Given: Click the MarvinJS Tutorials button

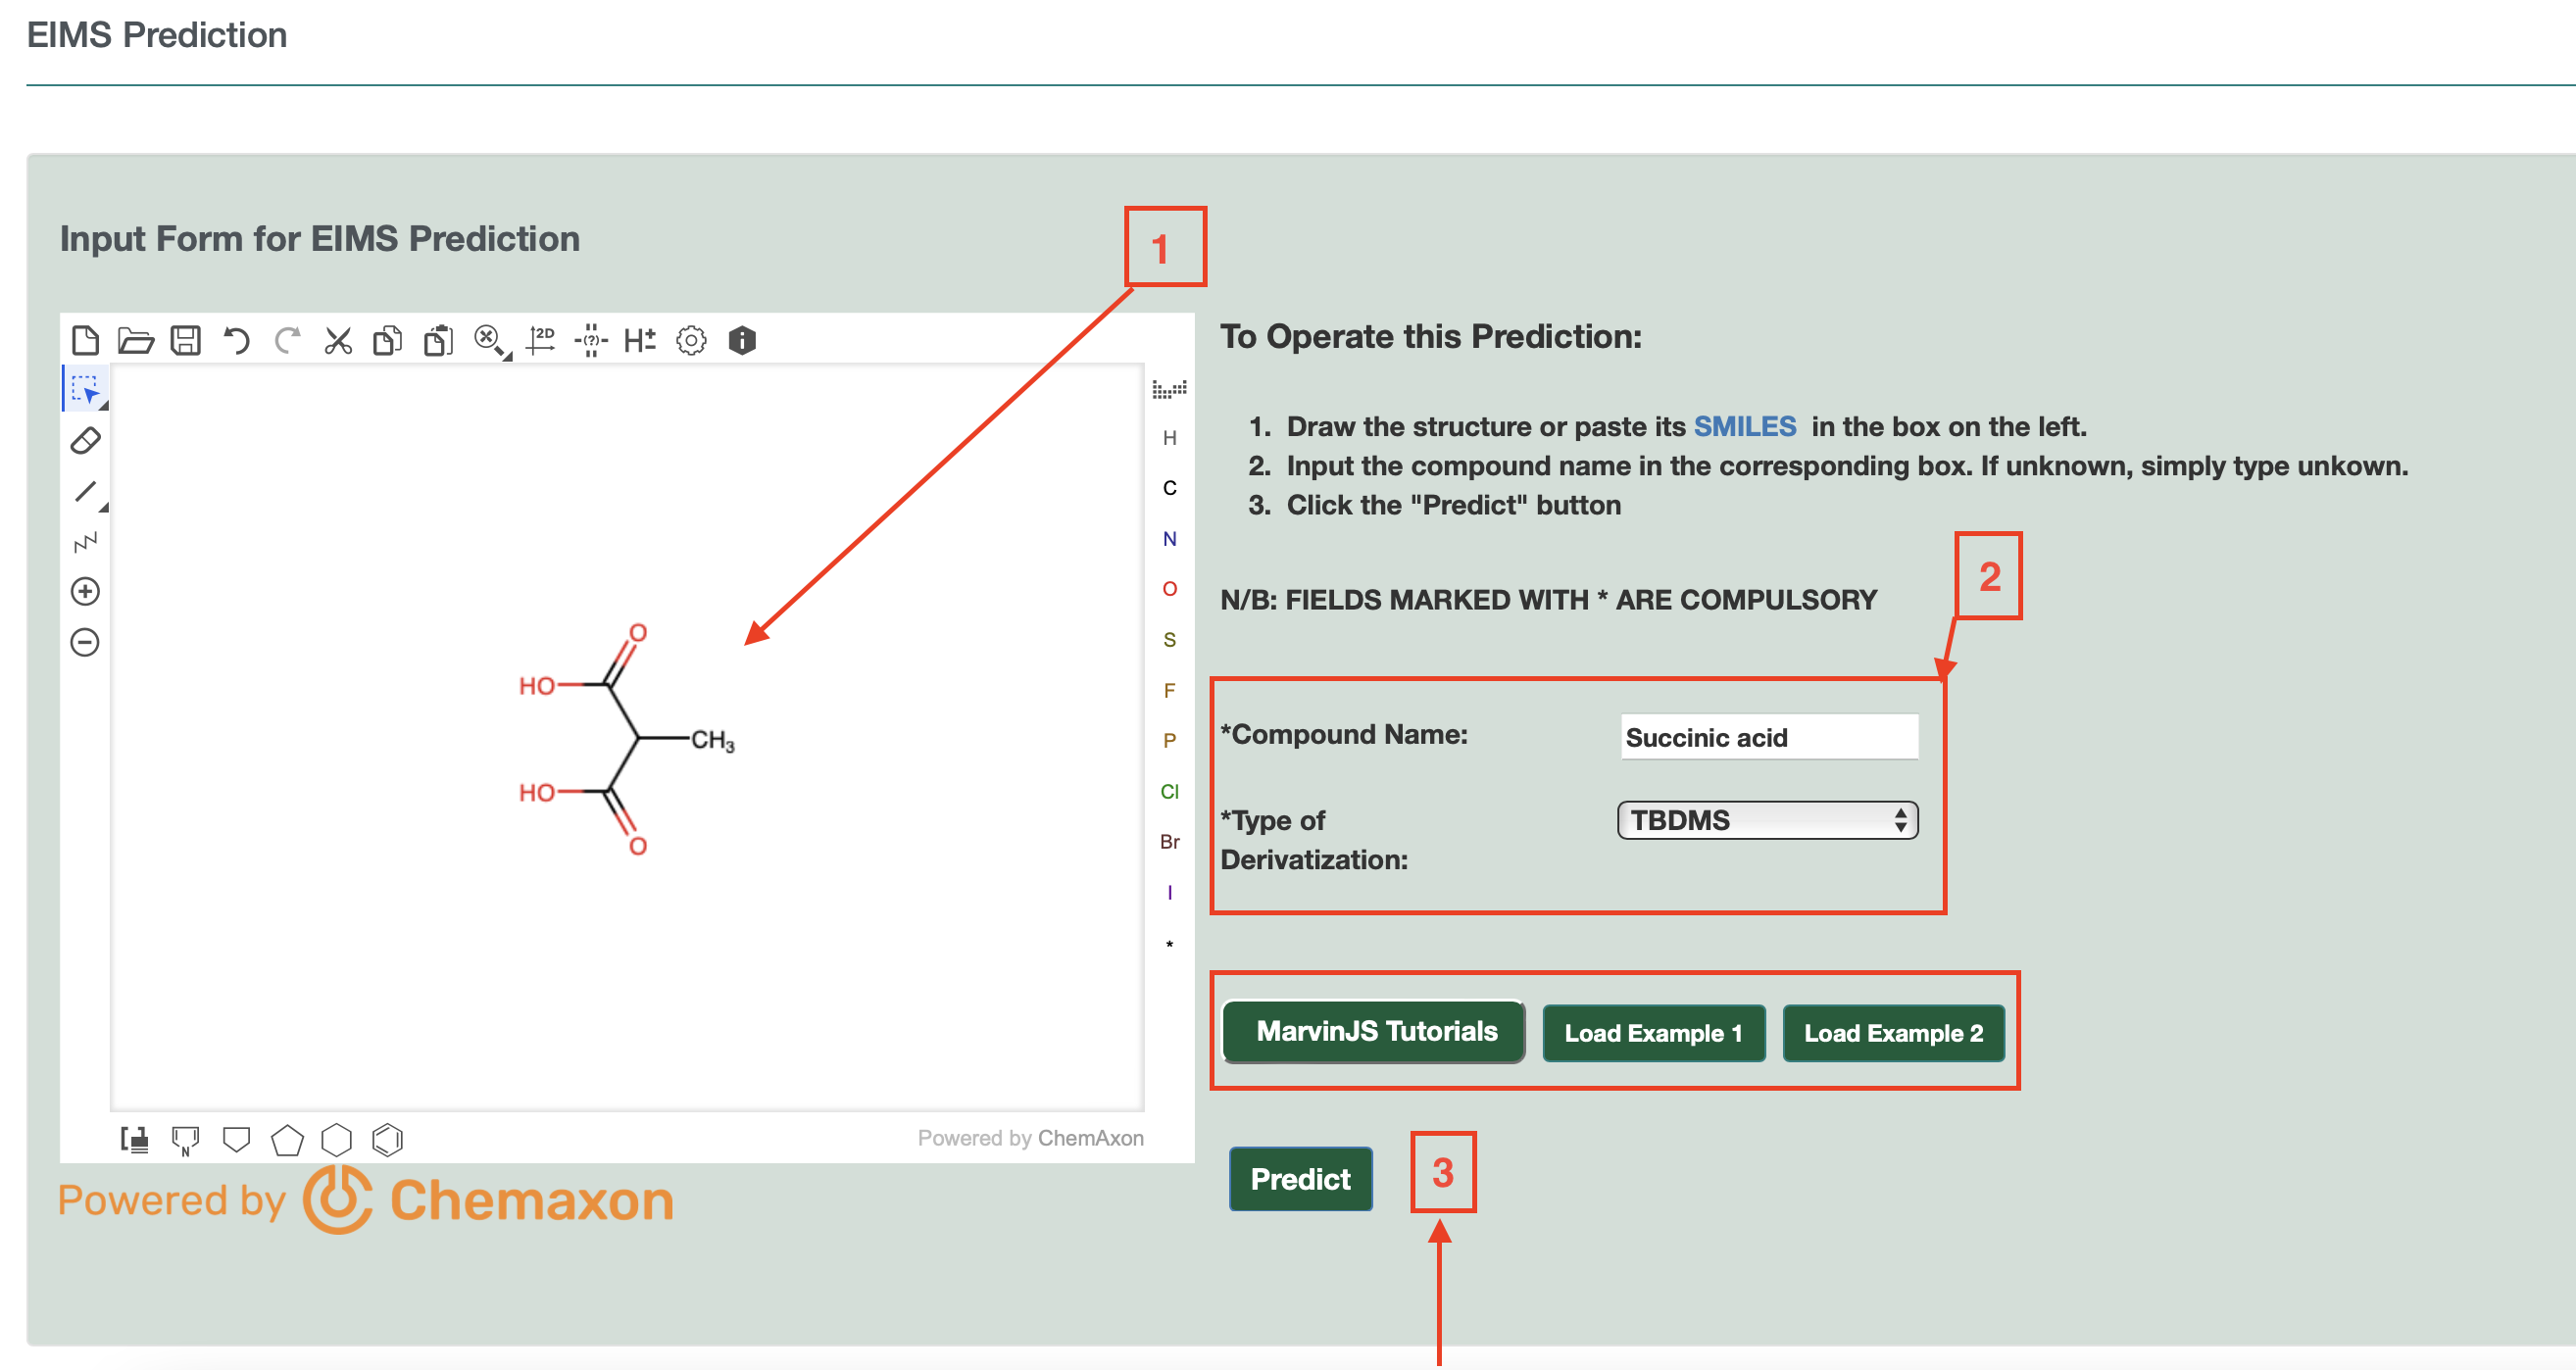Looking at the screenshot, I should (x=1372, y=1032).
